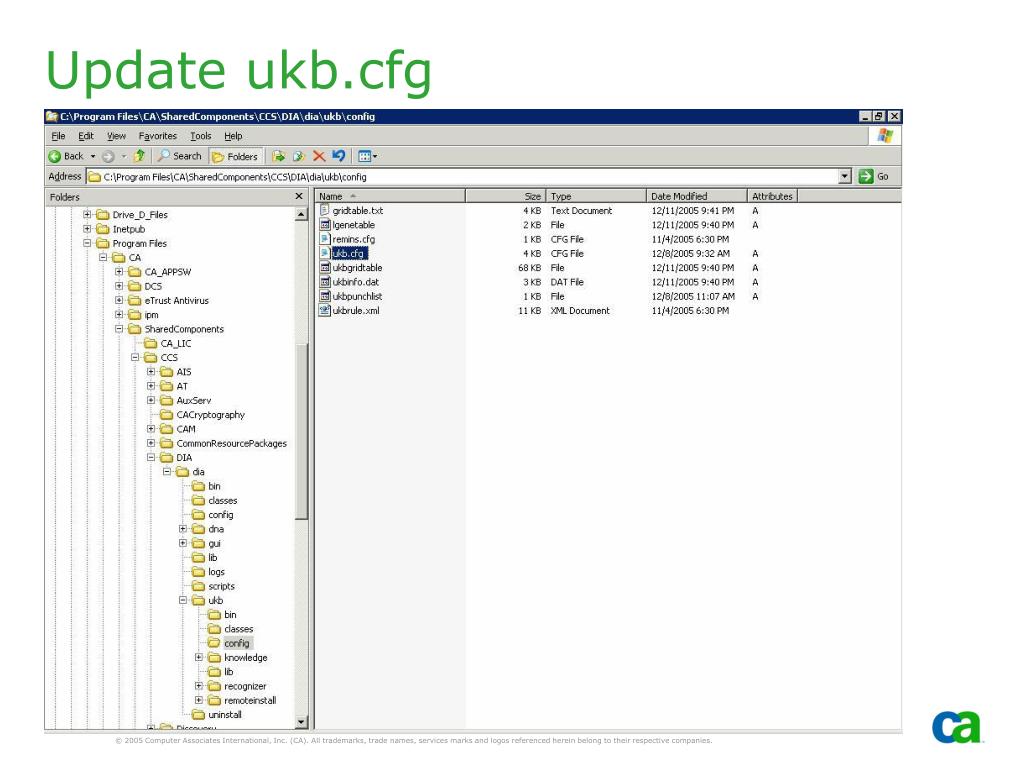Select the CAM folder icon
This screenshot has width=1024, height=768.
point(167,429)
